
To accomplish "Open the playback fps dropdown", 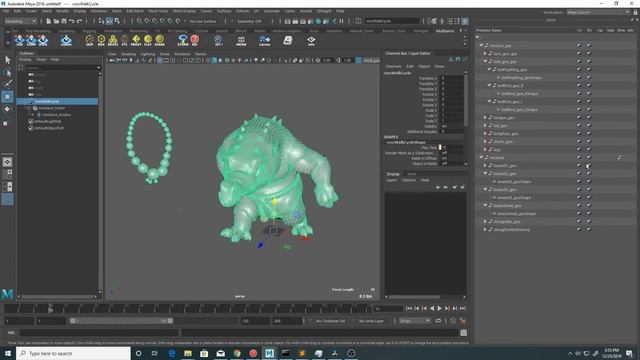I will click(x=415, y=321).
